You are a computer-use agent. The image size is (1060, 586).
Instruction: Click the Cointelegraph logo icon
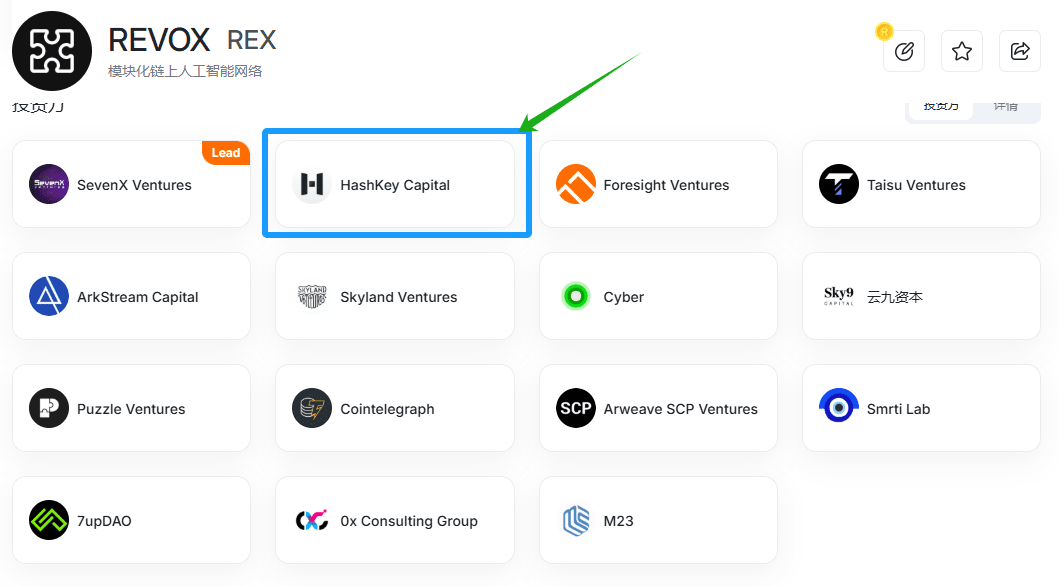312,408
